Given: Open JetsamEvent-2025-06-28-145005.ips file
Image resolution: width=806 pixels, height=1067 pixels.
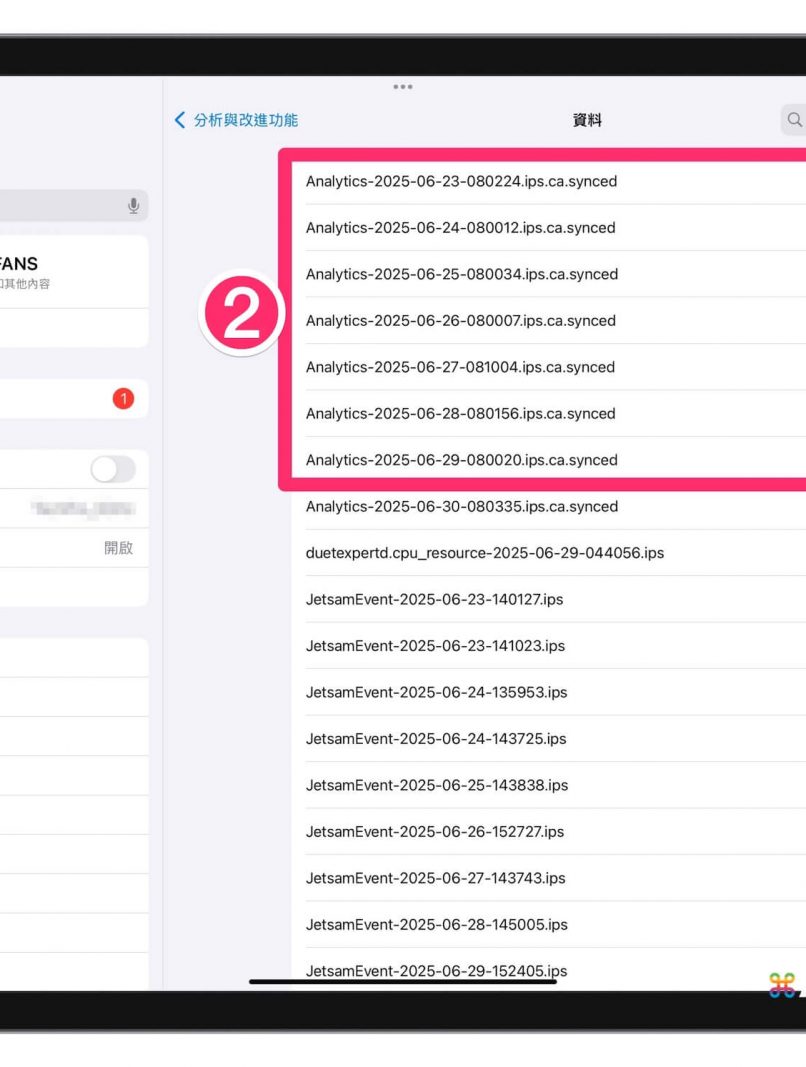Looking at the screenshot, I should click(436, 925).
